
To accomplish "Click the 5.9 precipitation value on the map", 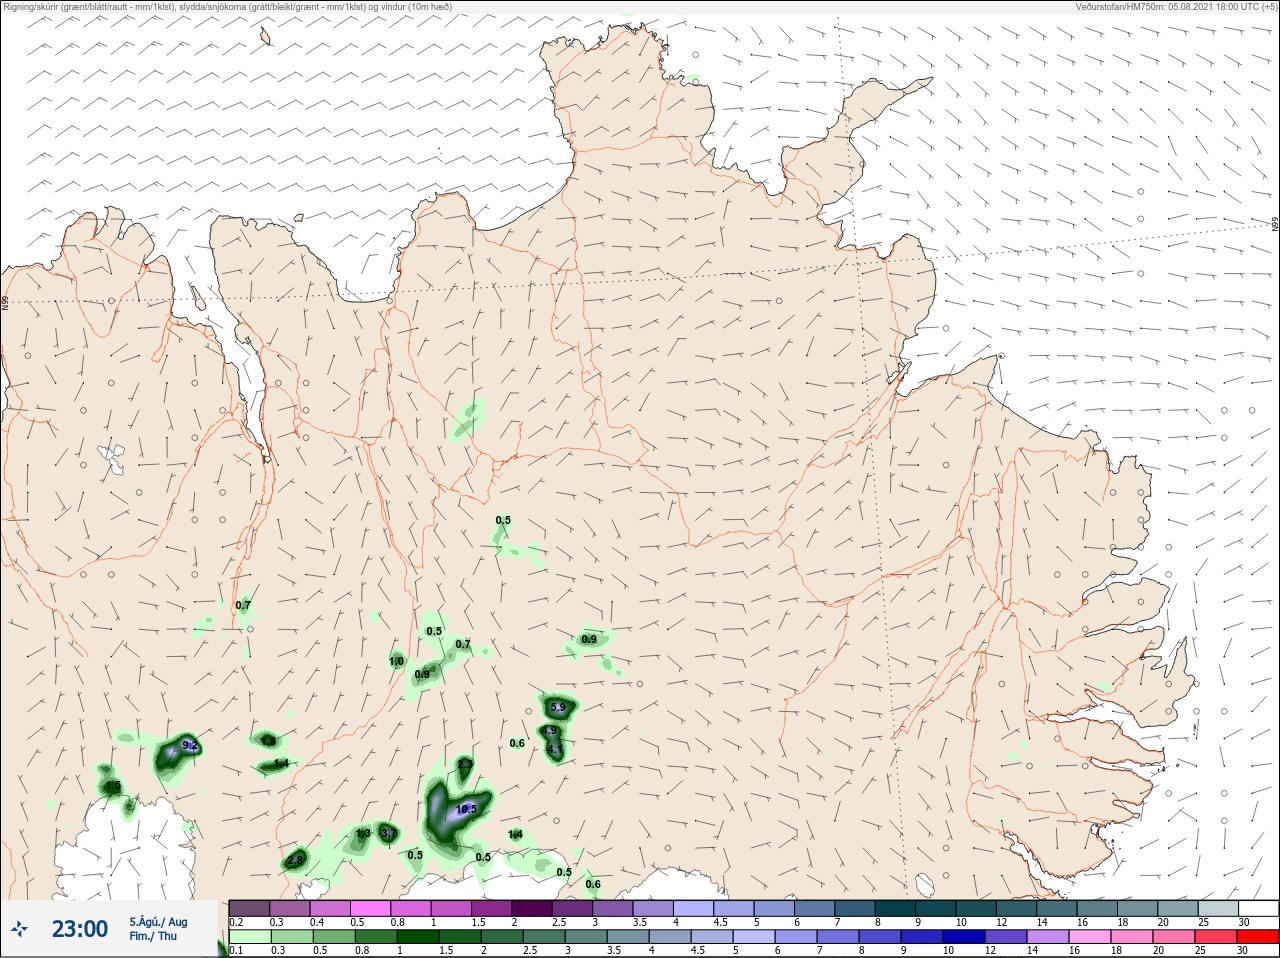I will point(558,707).
